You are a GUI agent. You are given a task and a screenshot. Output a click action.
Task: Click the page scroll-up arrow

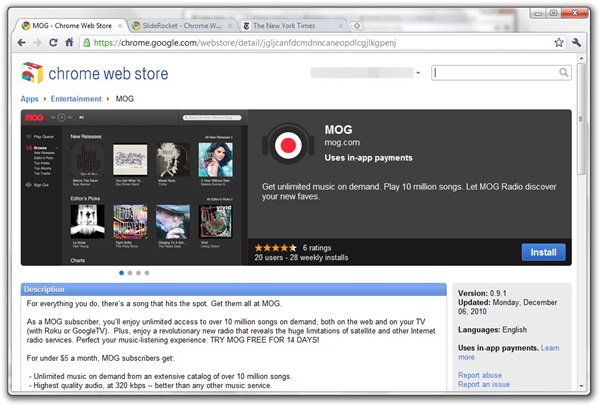(x=581, y=58)
